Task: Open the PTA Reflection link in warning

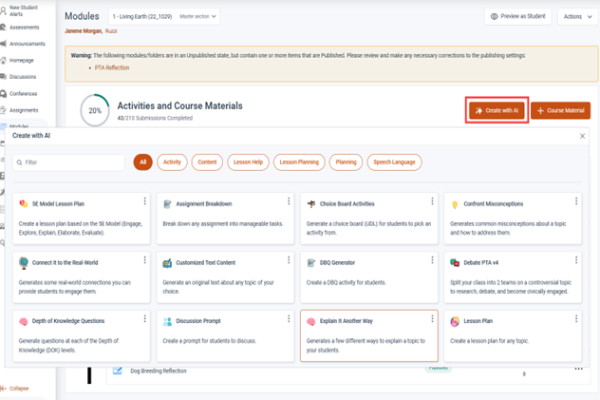Action: pos(112,68)
